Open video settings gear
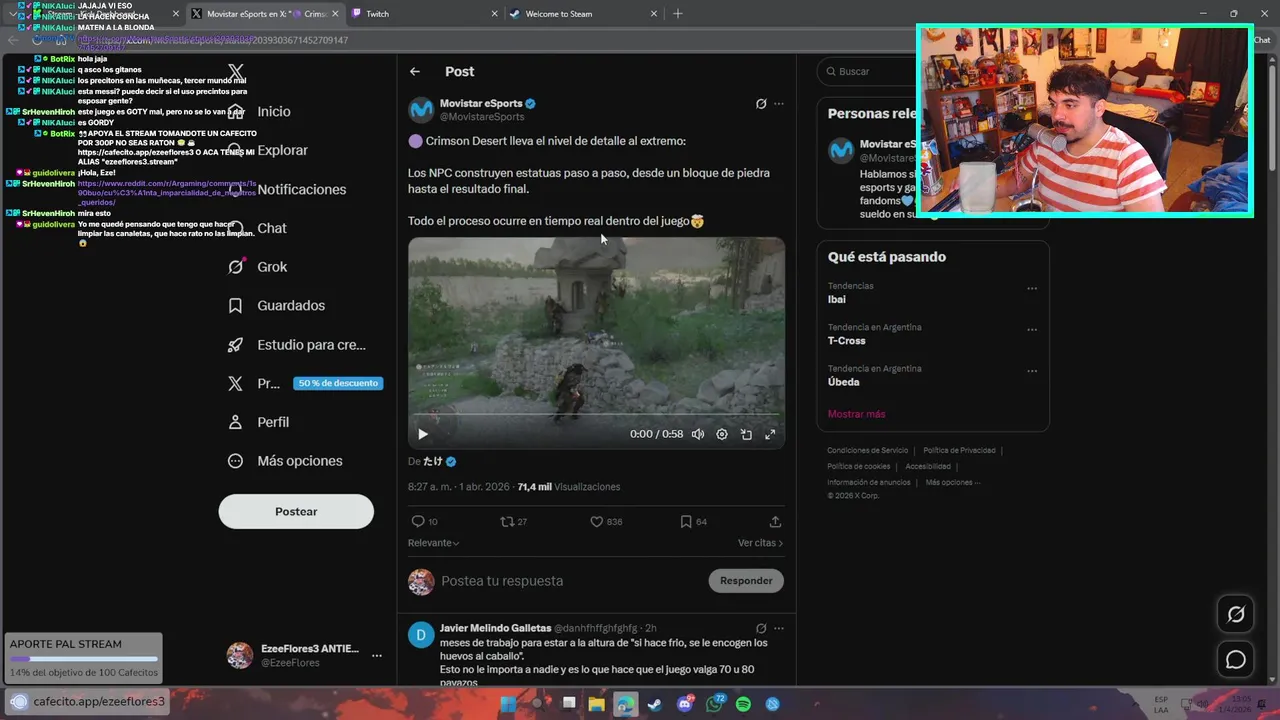This screenshot has height=720, width=1280. (722, 434)
